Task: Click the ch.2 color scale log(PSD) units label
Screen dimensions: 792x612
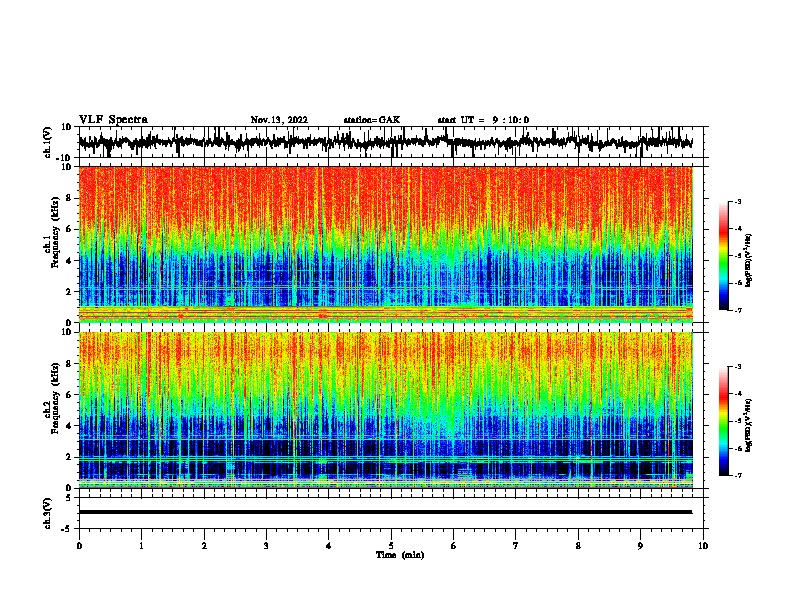Action: [x=749, y=425]
